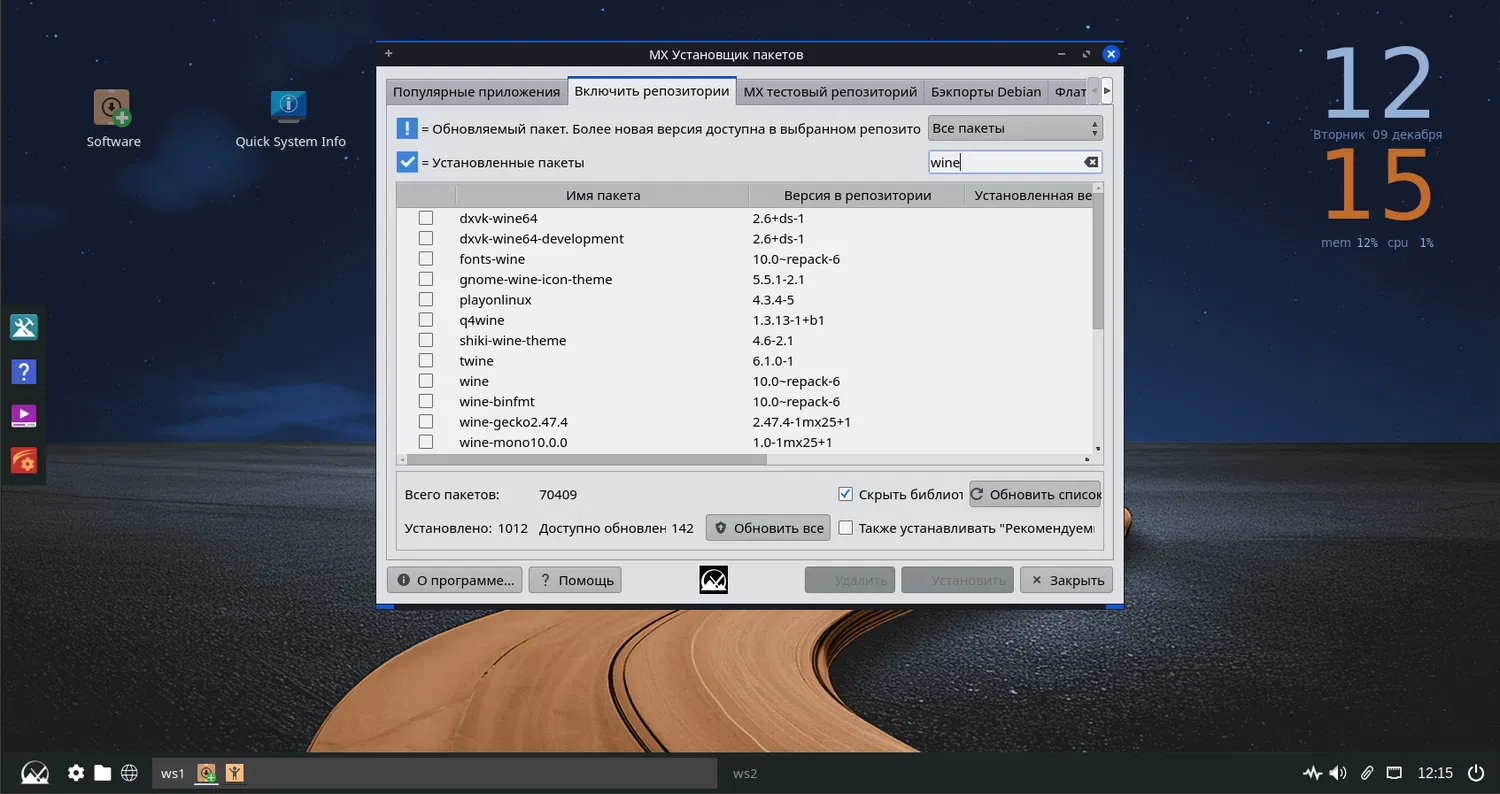Open the system monitor pulse tray icon
This screenshot has height=794, width=1500.
coord(1313,773)
